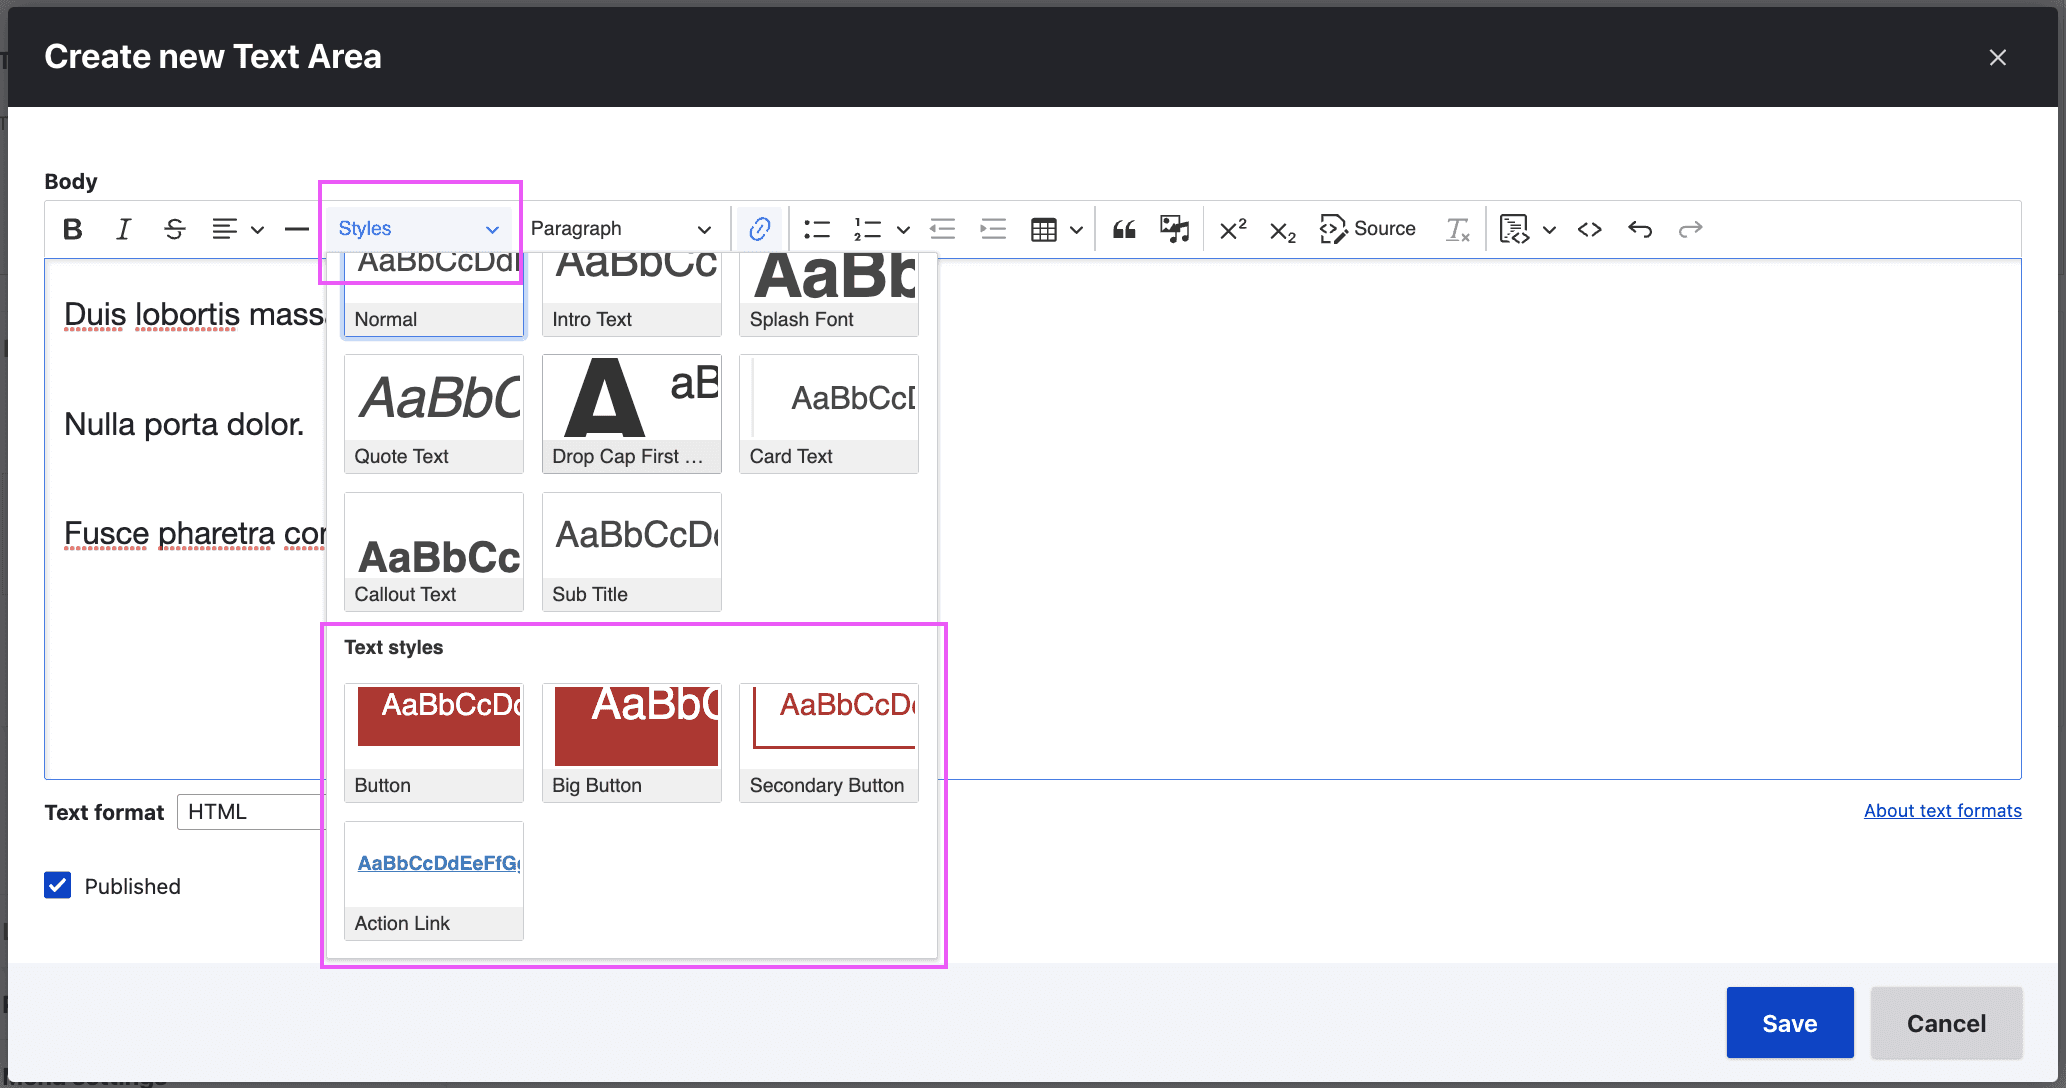The height and width of the screenshot is (1088, 2066).
Task: Apply subscript formatting
Action: [1281, 229]
